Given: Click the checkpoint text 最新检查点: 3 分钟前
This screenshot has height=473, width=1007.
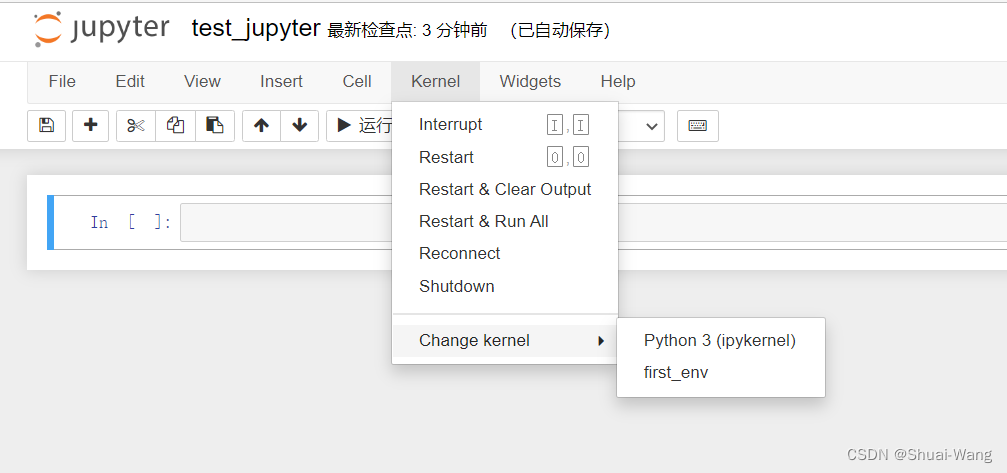Looking at the screenshot, I should [x=407, y=30].
